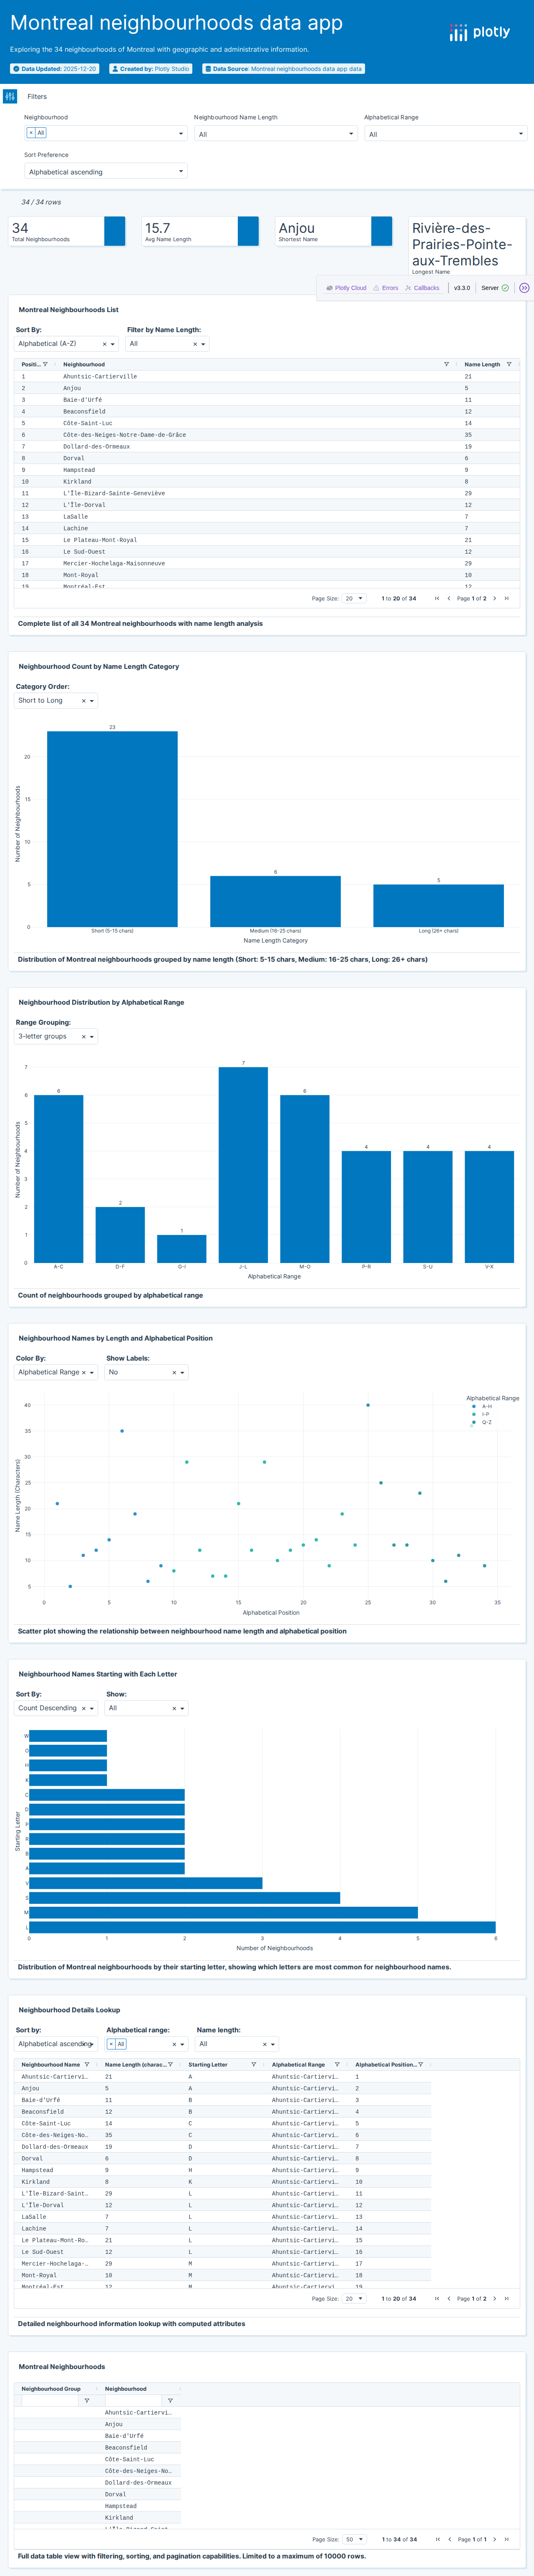
Task: Go to last page in Neighbourhoods List table
Action: click(x=507, y=598)
